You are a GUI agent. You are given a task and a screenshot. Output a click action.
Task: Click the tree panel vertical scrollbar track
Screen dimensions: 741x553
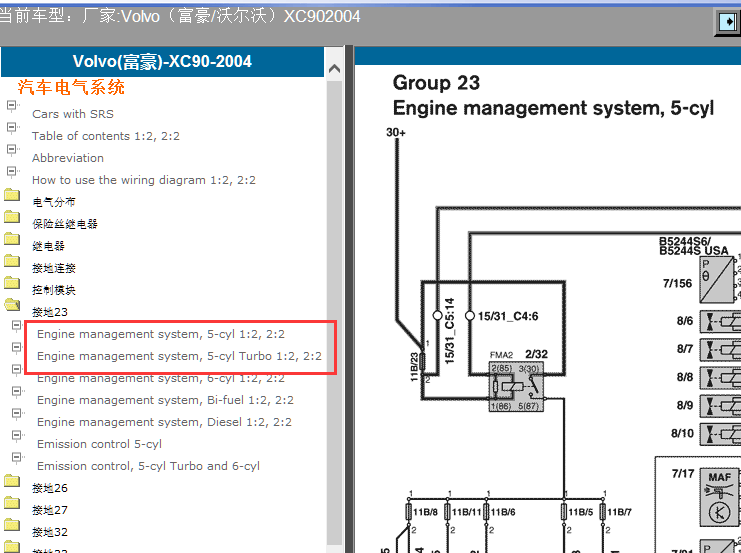tap(334, 312)
